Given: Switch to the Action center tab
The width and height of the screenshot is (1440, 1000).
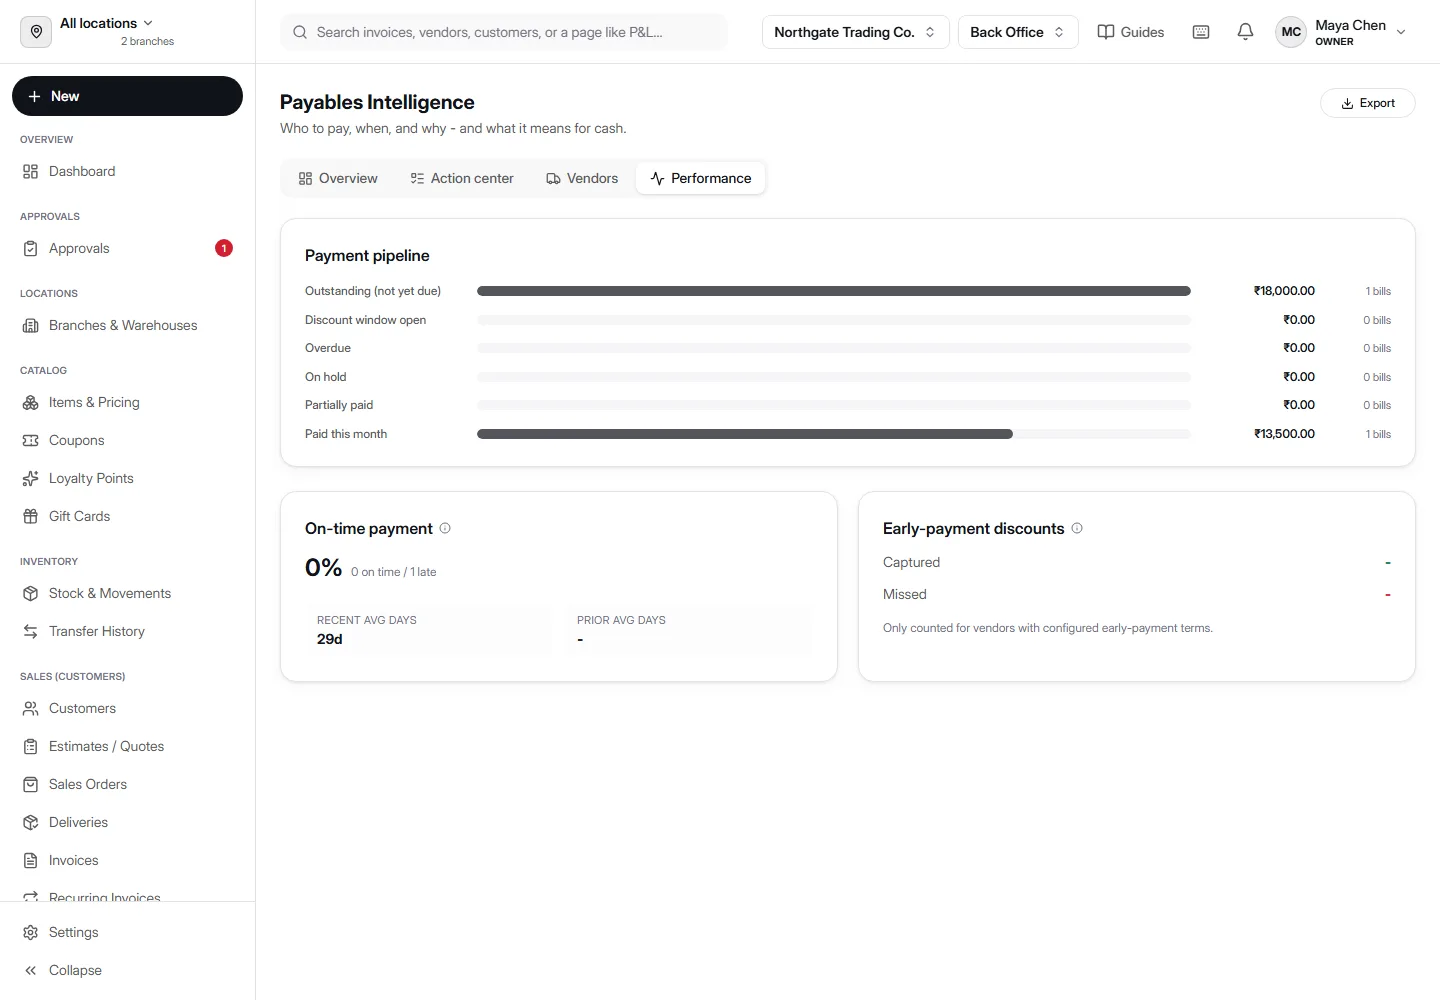Looking at the screenshot, I should coord(462,178).
